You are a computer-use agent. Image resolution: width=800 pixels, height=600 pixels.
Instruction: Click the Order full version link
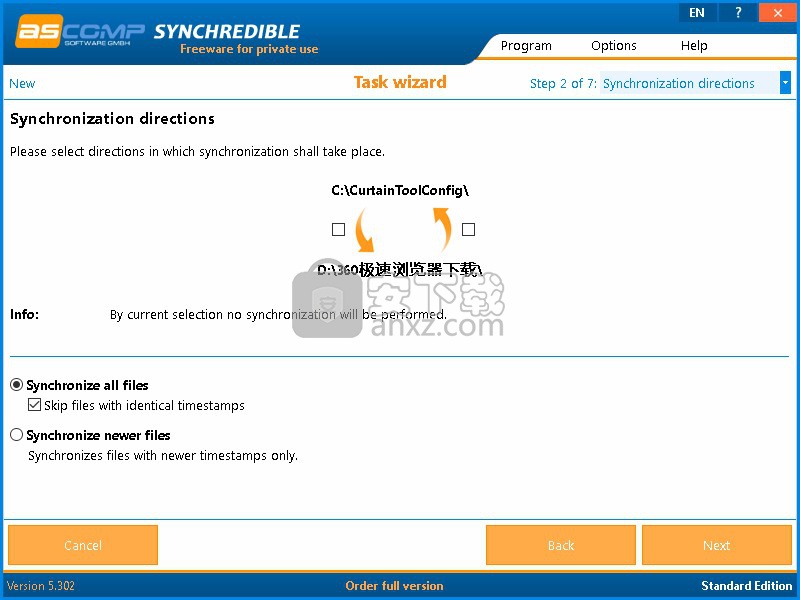[x=394, y=586]
